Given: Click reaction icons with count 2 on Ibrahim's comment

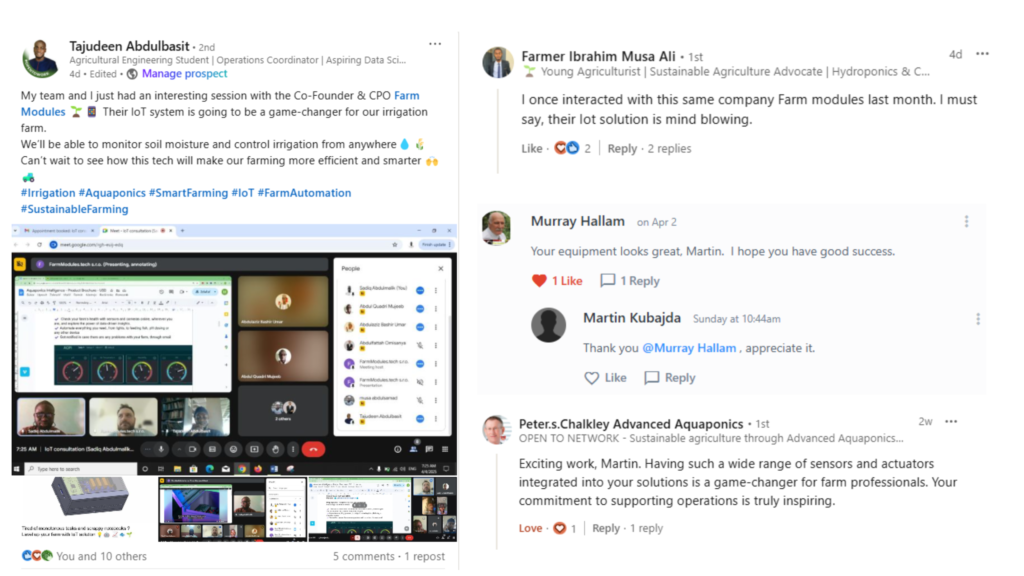Looking at the screenshot, I should [x=573, y=148].
